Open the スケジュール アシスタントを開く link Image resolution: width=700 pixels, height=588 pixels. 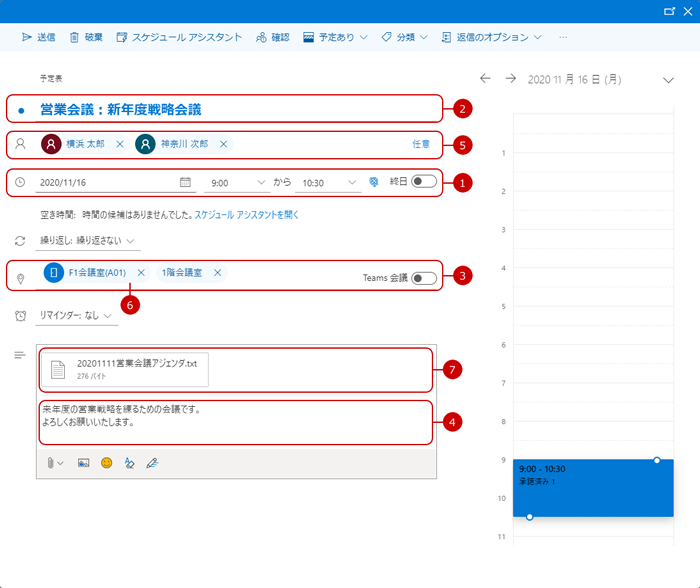pyautogui.click(x=246, y=215)
